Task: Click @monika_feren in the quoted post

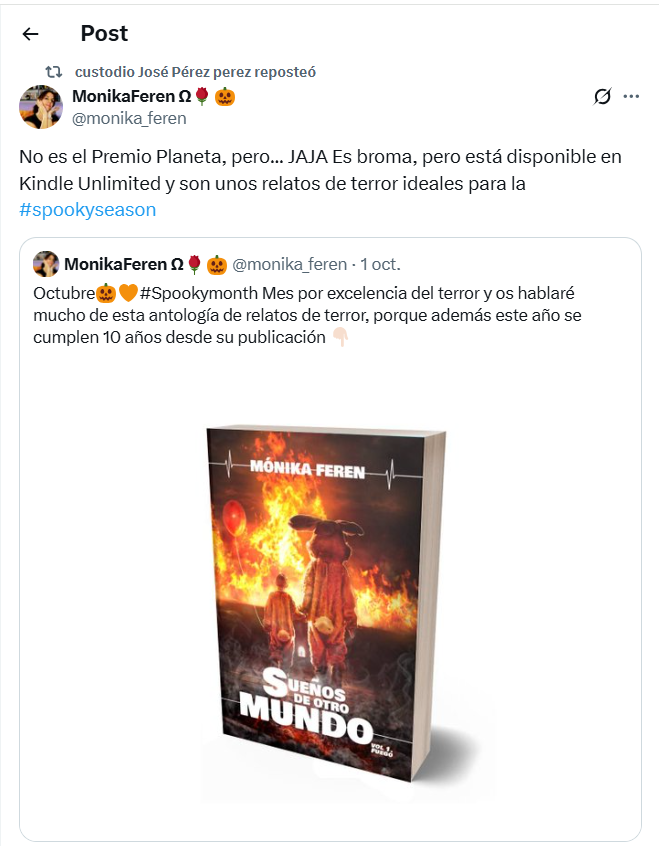Action: pyautogui.click(x=289, y=264)
